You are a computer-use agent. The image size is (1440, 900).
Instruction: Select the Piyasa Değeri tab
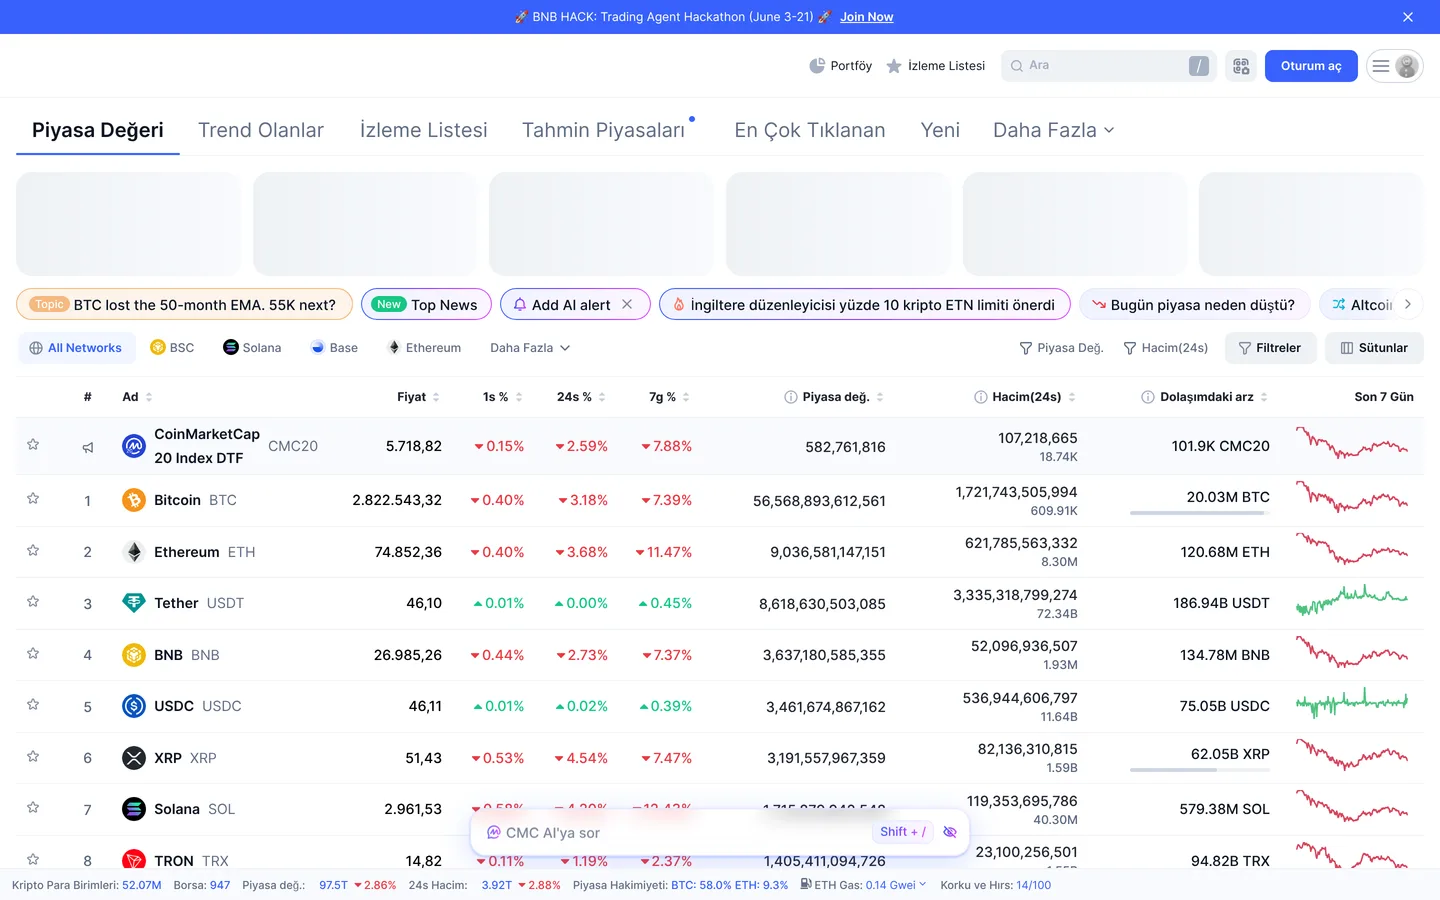click(x=98, y=130)
